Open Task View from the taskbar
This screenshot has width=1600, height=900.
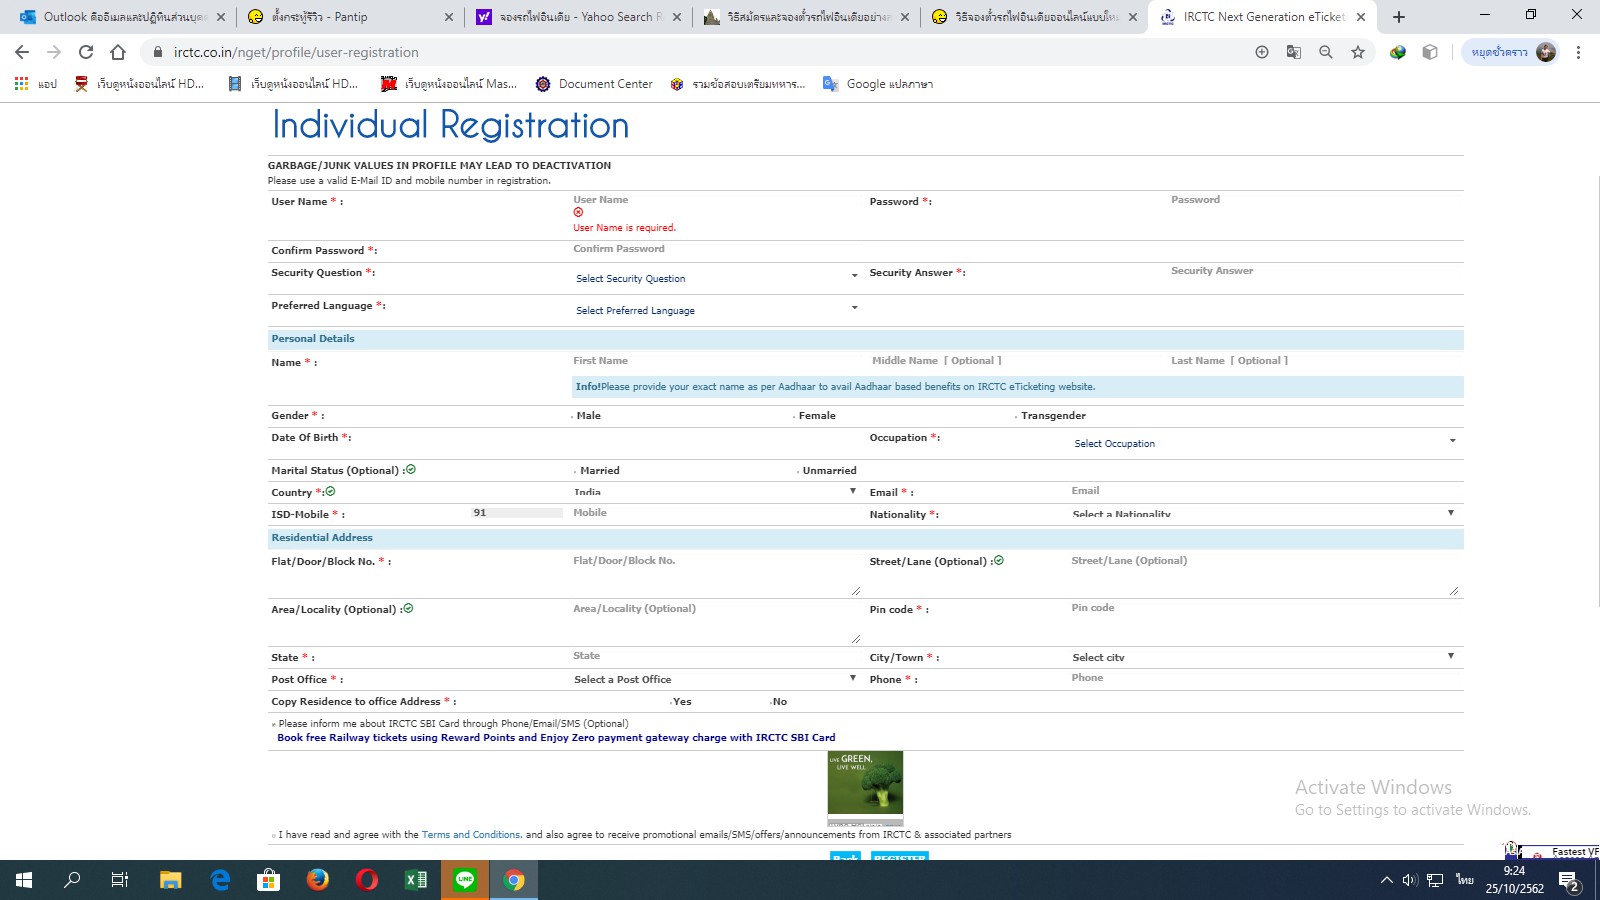120,880
